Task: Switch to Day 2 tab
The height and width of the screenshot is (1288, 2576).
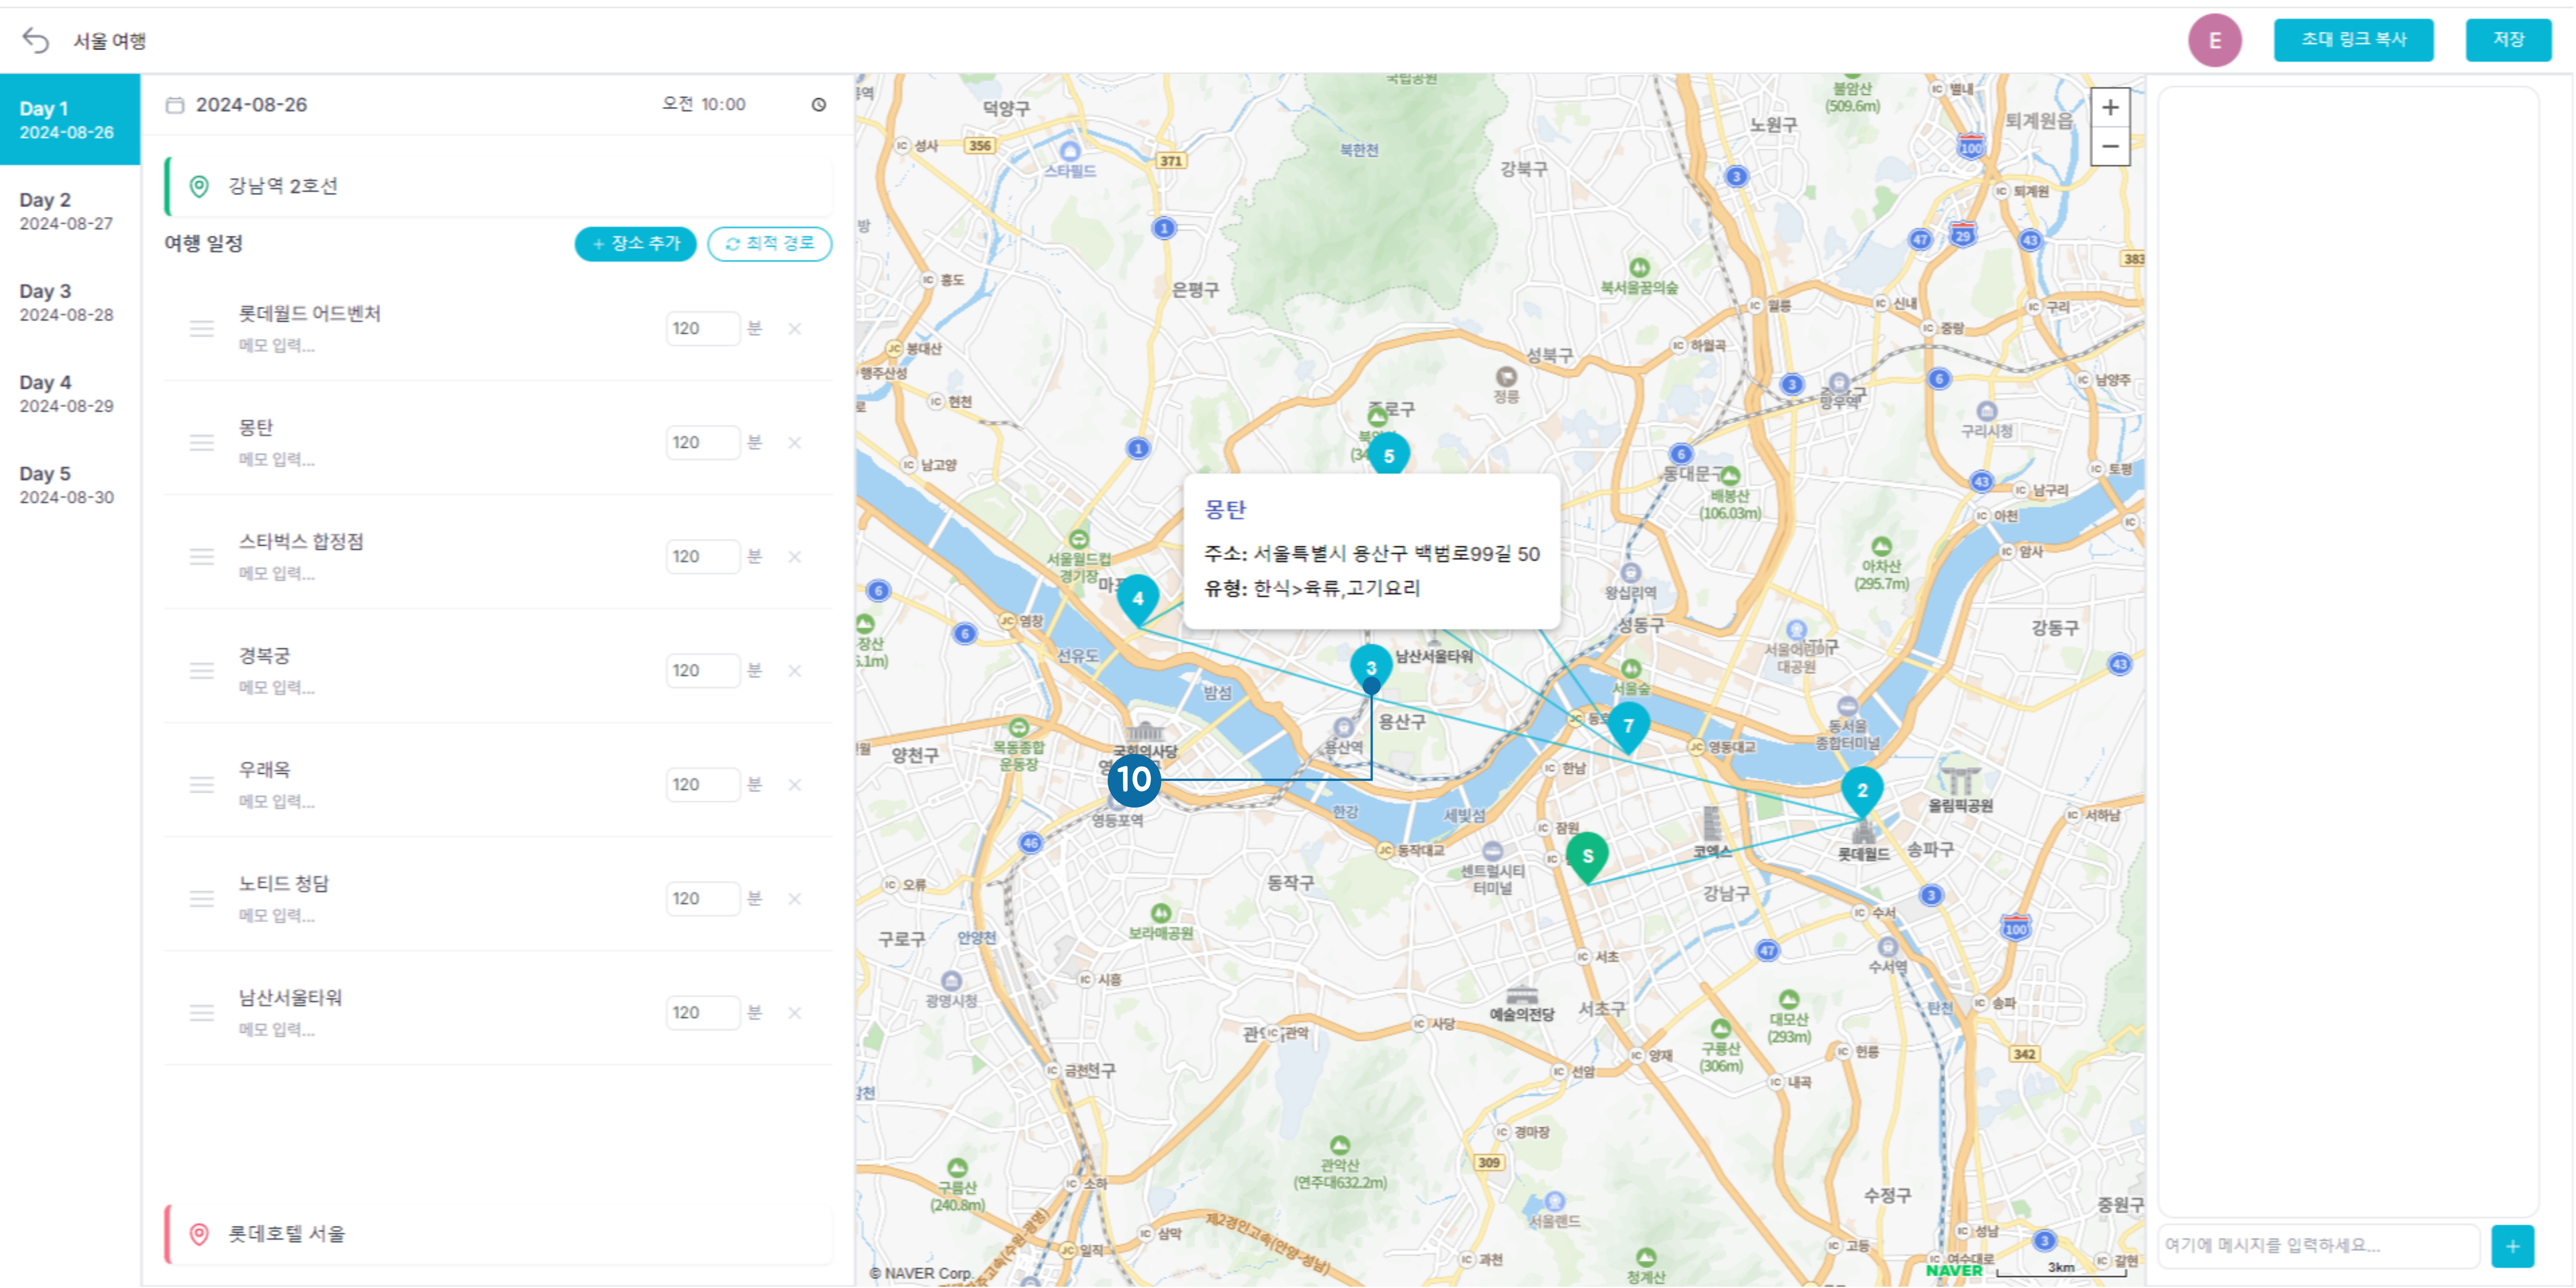Action: click(70, 211)
